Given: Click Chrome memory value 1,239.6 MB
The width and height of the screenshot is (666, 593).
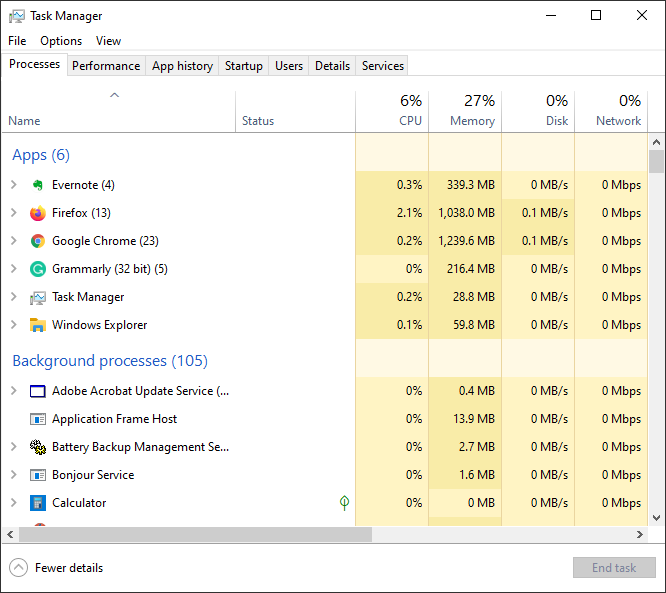Looking at the screenshot, I should point(466,241).
